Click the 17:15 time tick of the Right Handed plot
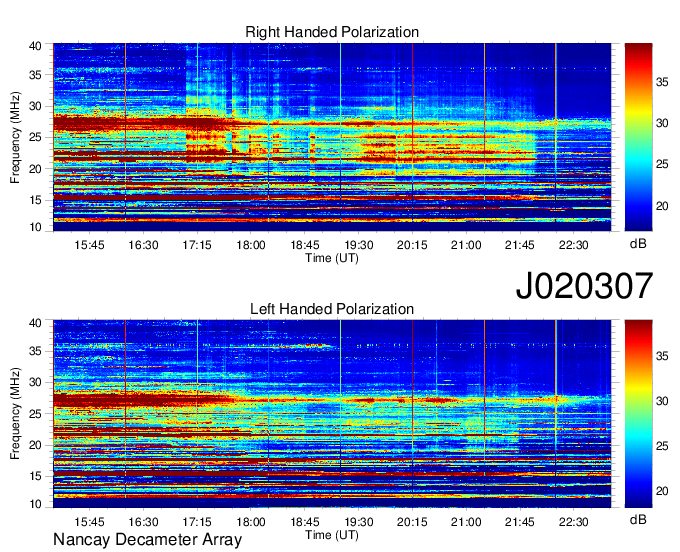 pyautogui.click(x=197, y=245)
